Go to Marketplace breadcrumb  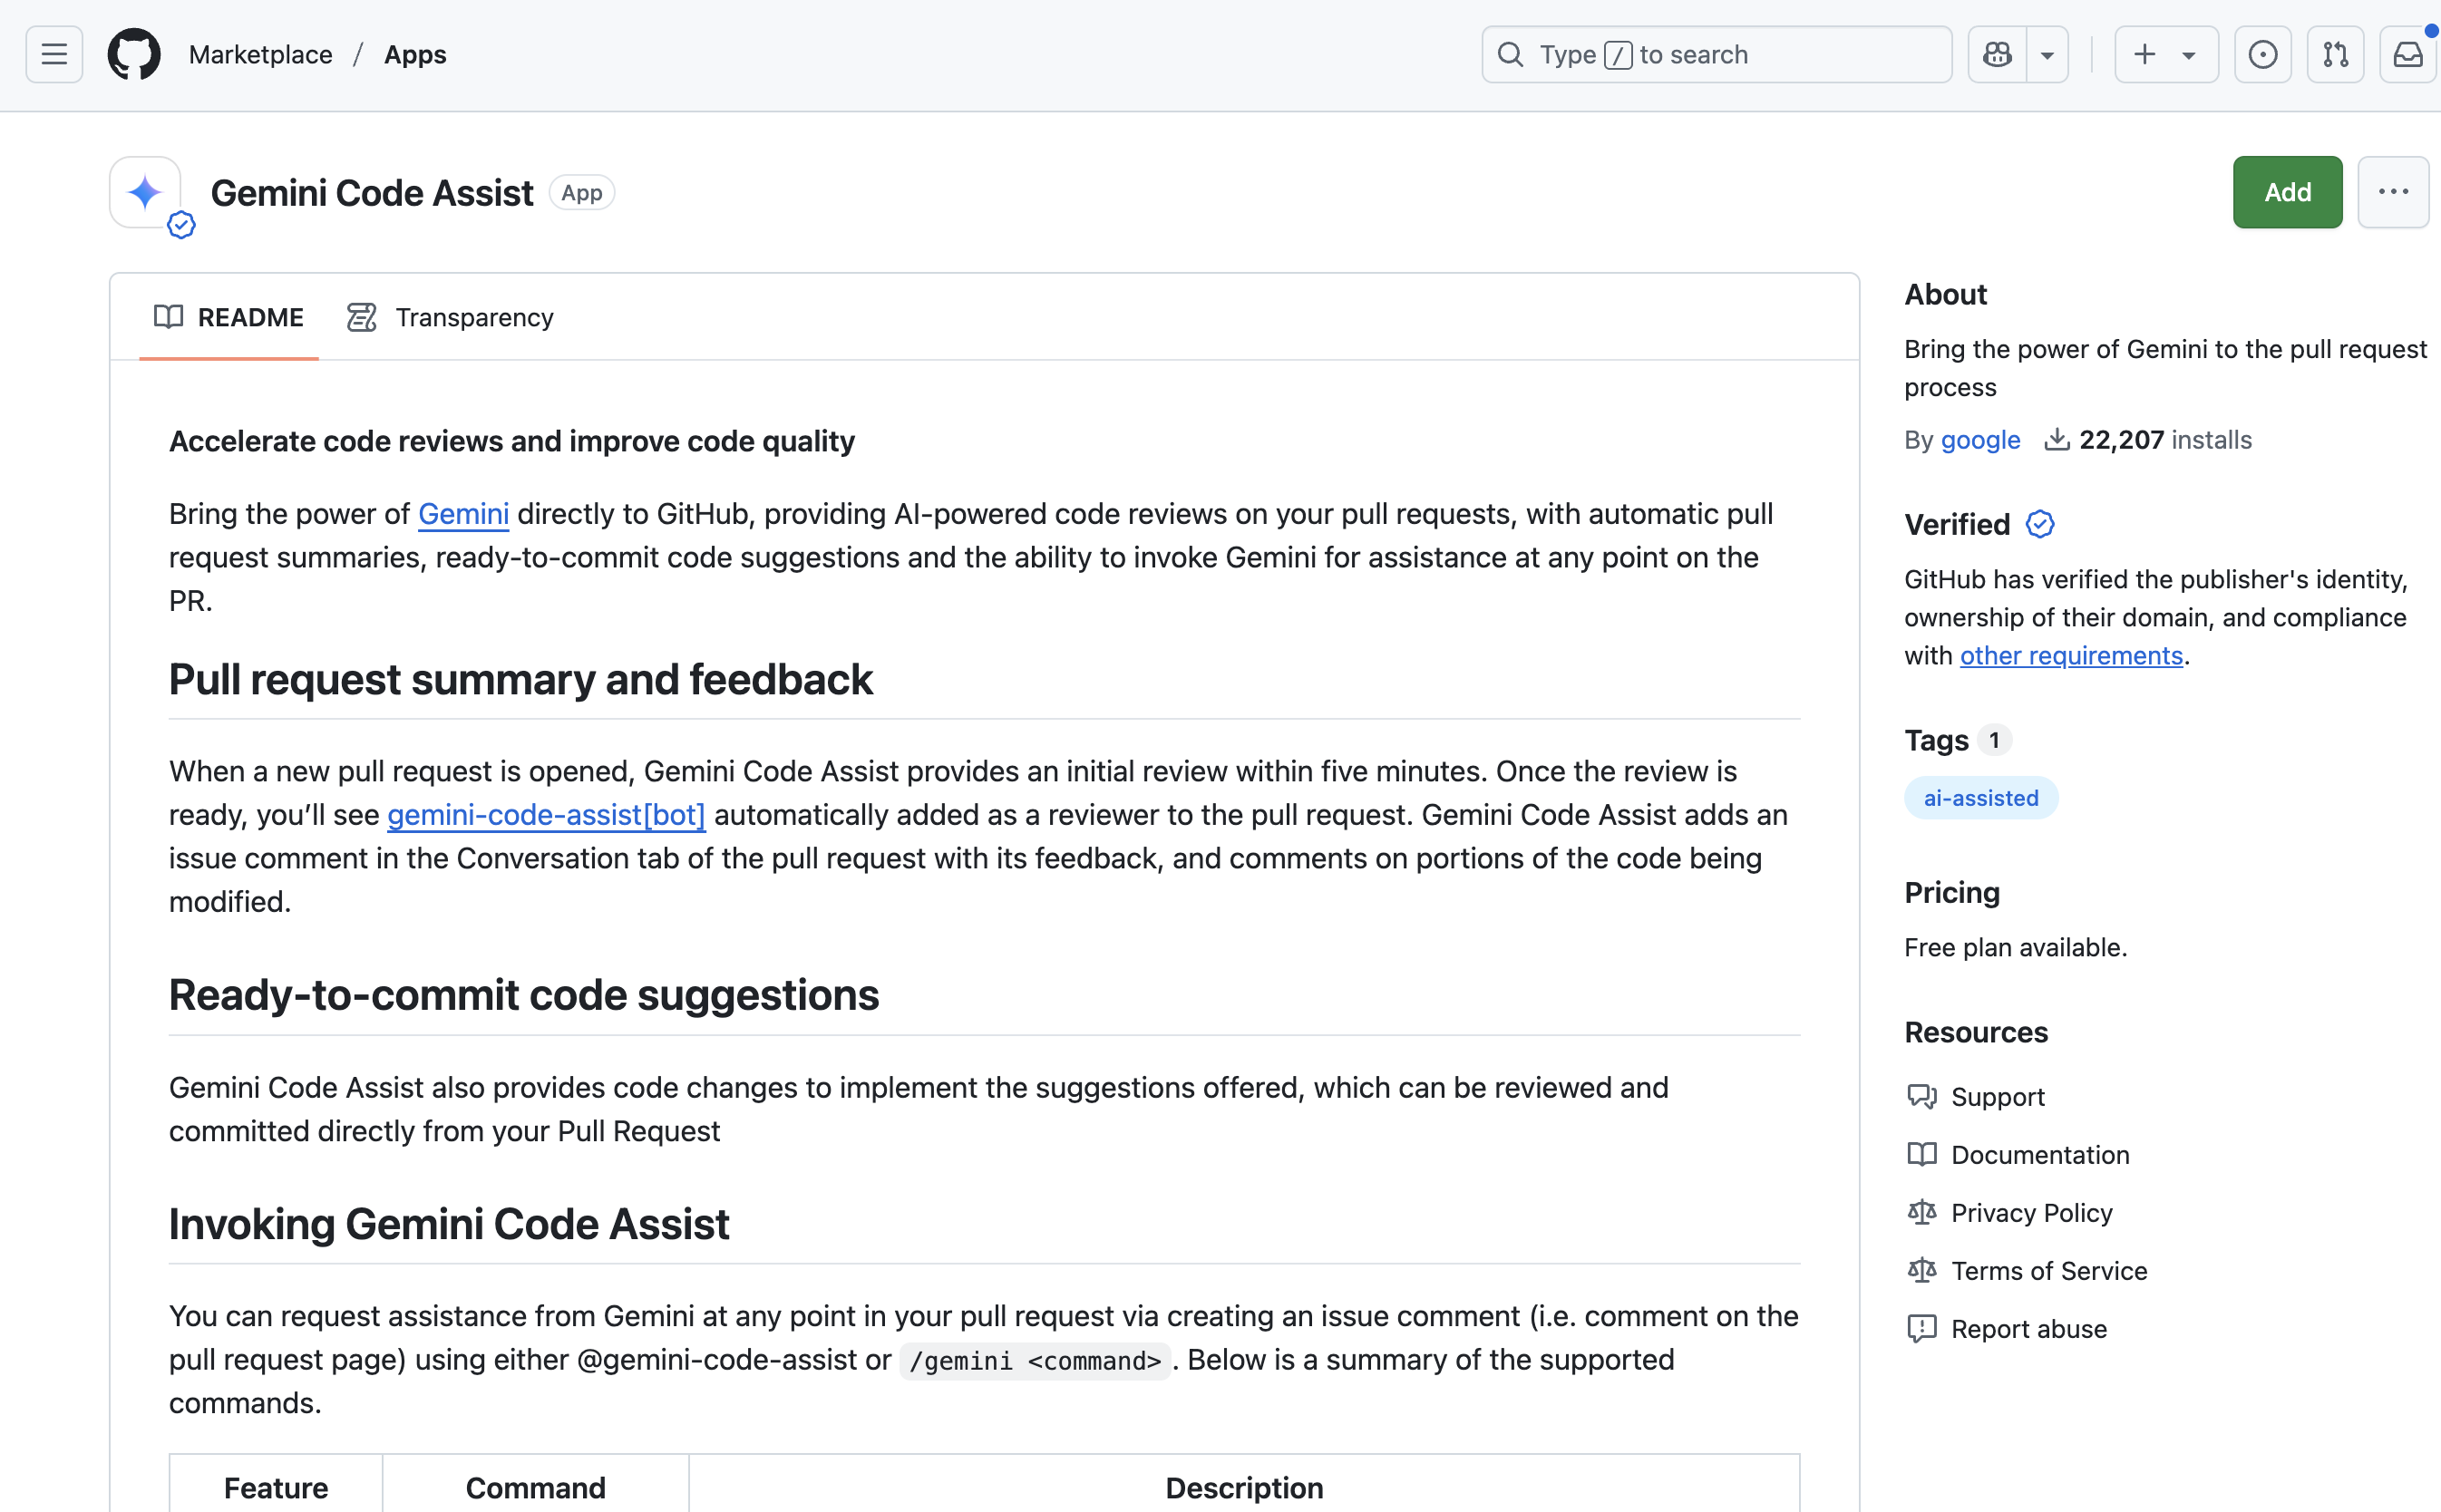pyautogui.click(x=260, y=55)
